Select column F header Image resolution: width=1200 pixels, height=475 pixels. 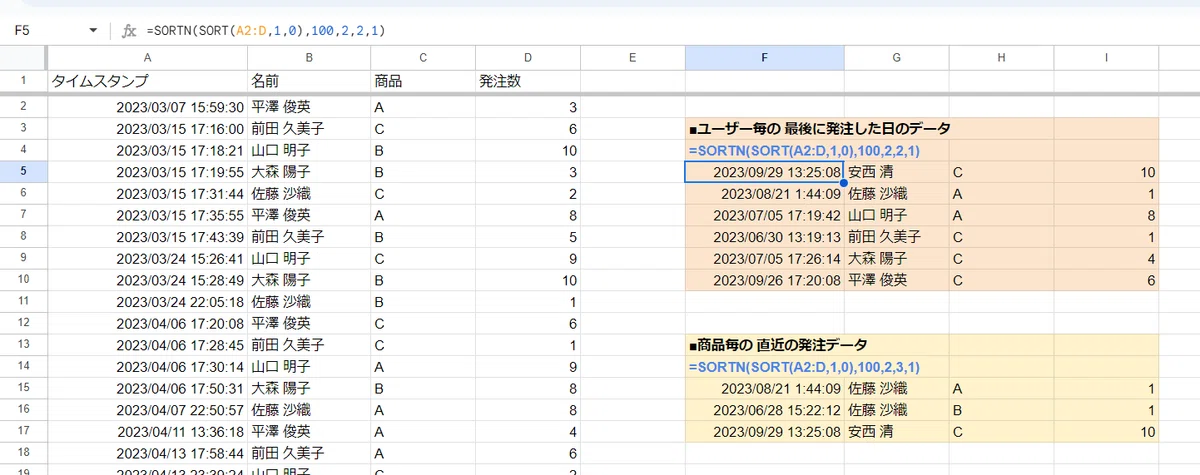(x=764, y=59)
